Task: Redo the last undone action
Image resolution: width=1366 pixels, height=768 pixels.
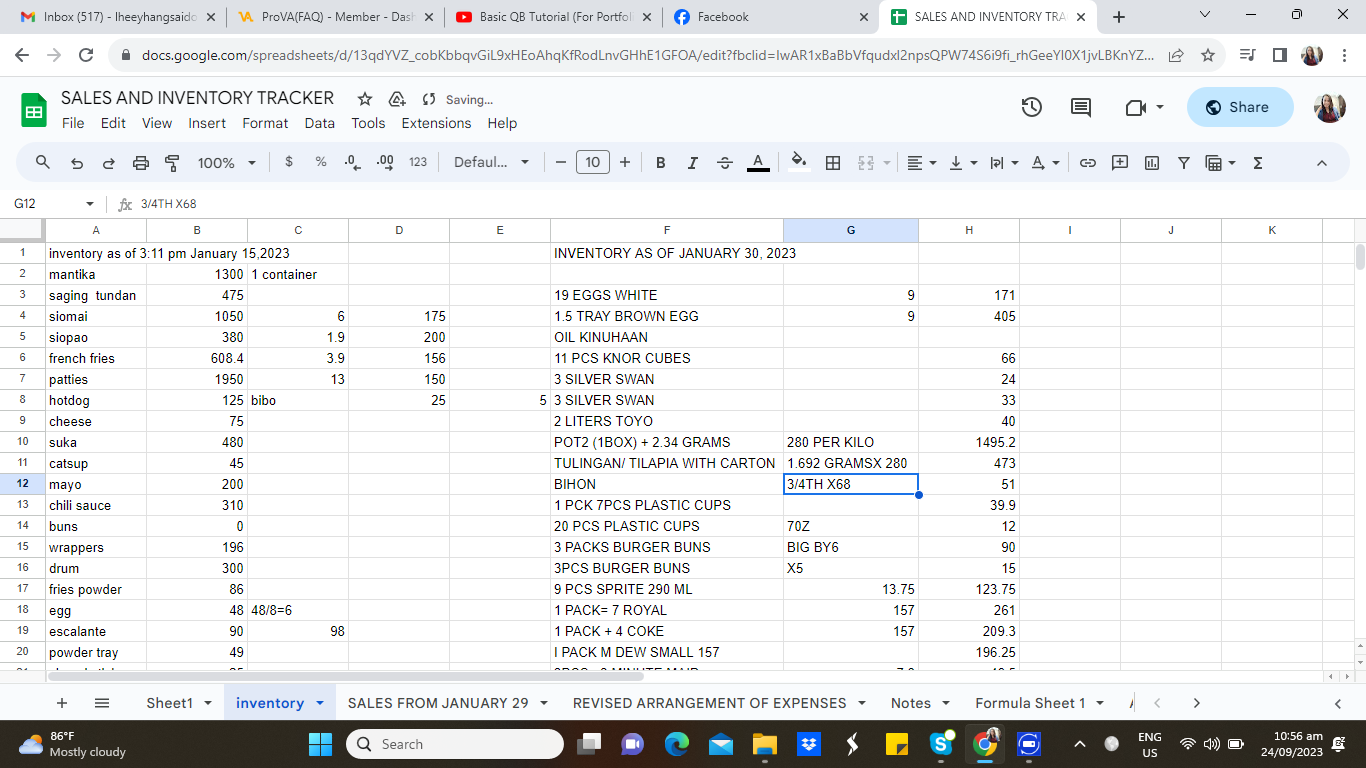Action: click(109, 163)
